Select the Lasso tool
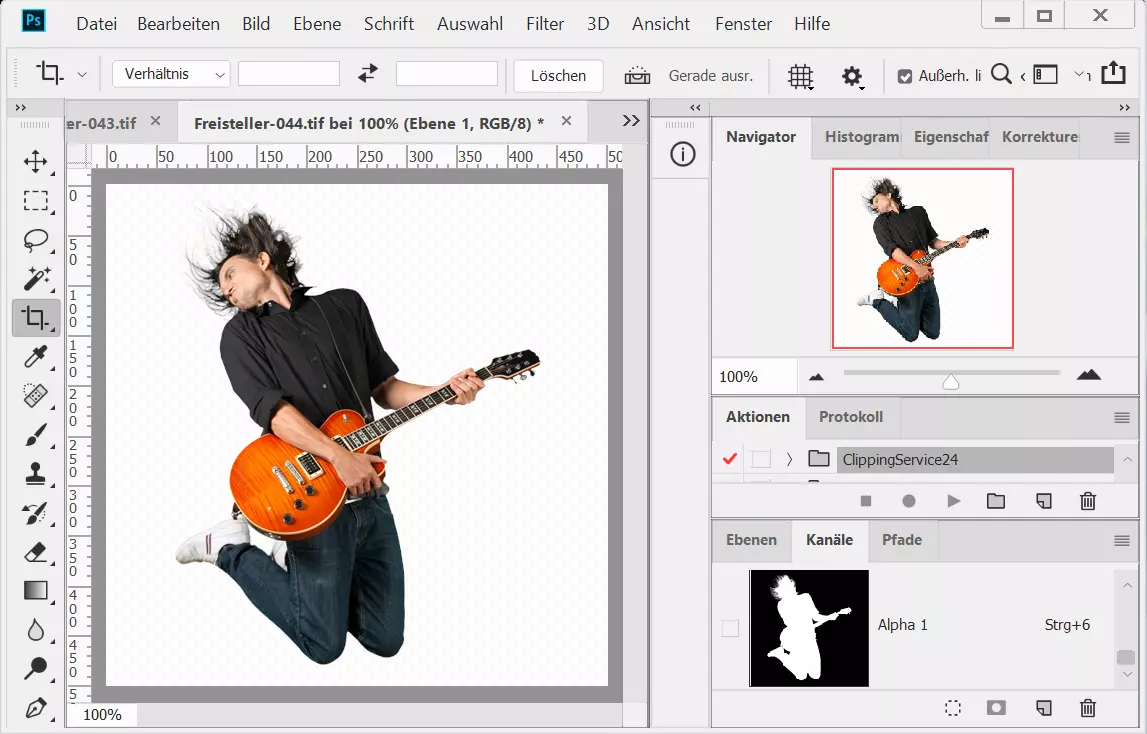The width and height of the screenshot is (1147, 734). point(36,240)
